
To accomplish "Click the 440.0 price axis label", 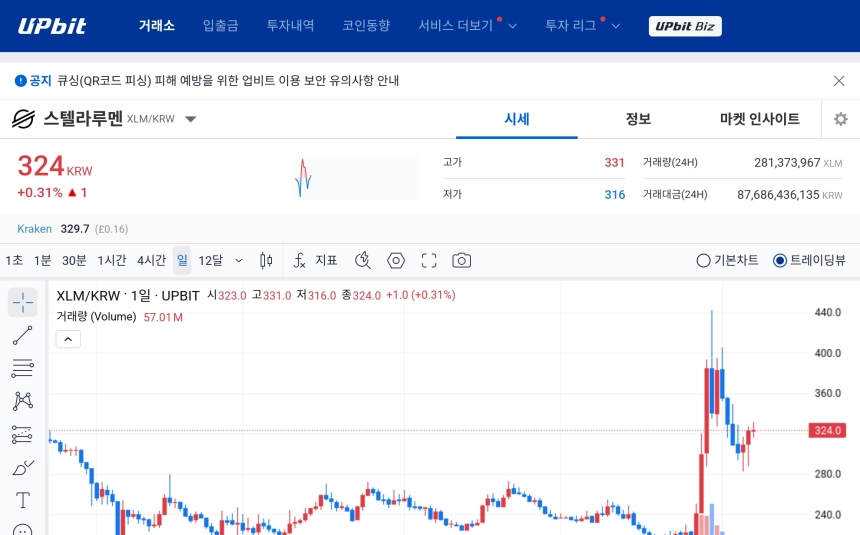I will pyautogui.click(x=828, y=312).
